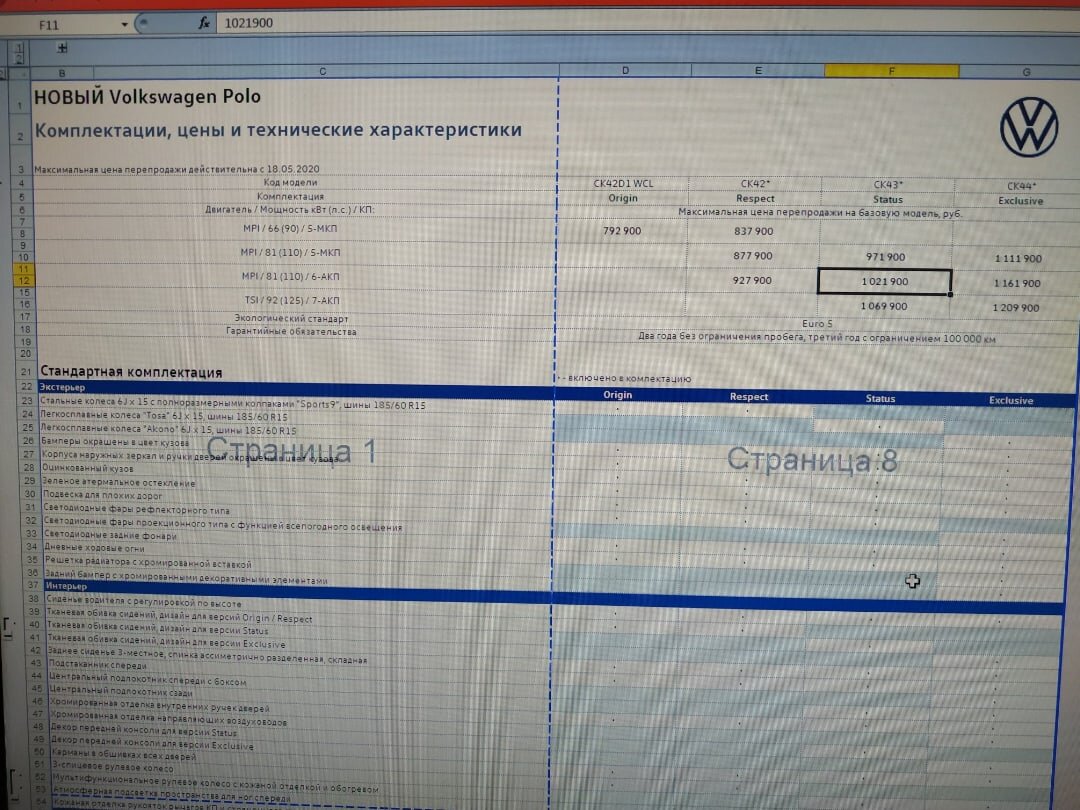Open the Name Box dropdown arrow
Image resolution: width=1080 pixels, height=810 pixels.
(124, 24)
